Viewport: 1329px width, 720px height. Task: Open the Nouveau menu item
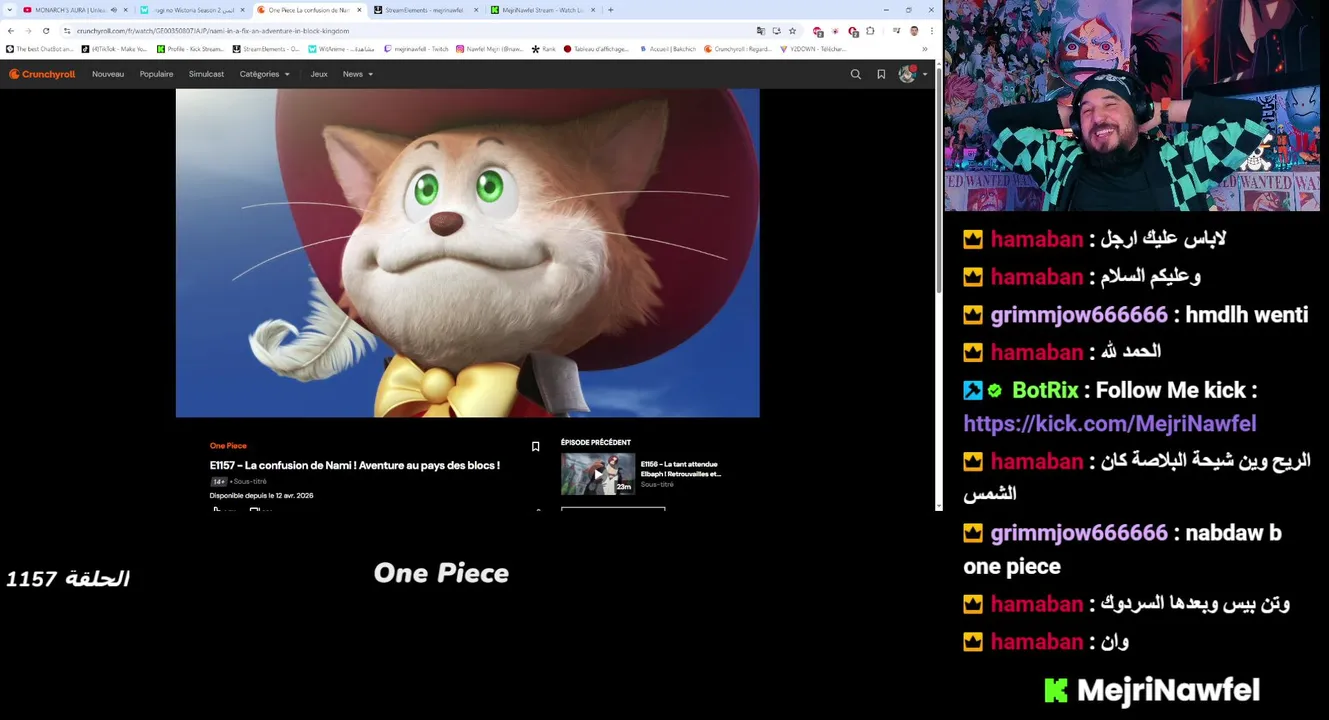(108, 74)
